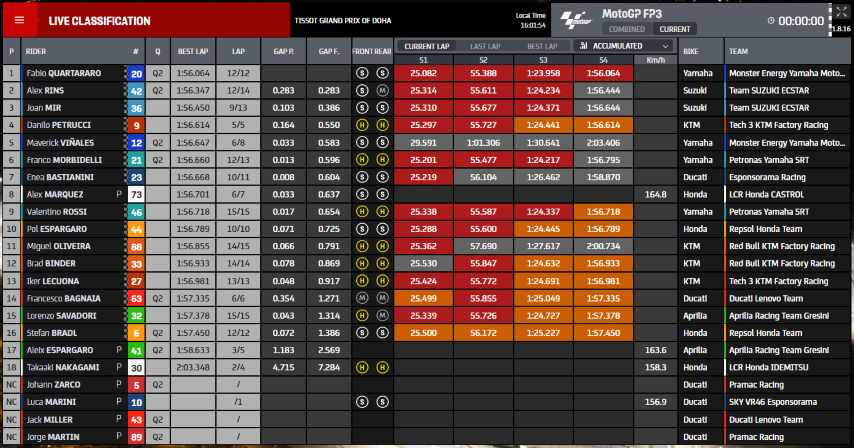This screenshot has height=448, width=854.
Task: Click Alex Marquez number 73 badge
Action: [136, 195]
